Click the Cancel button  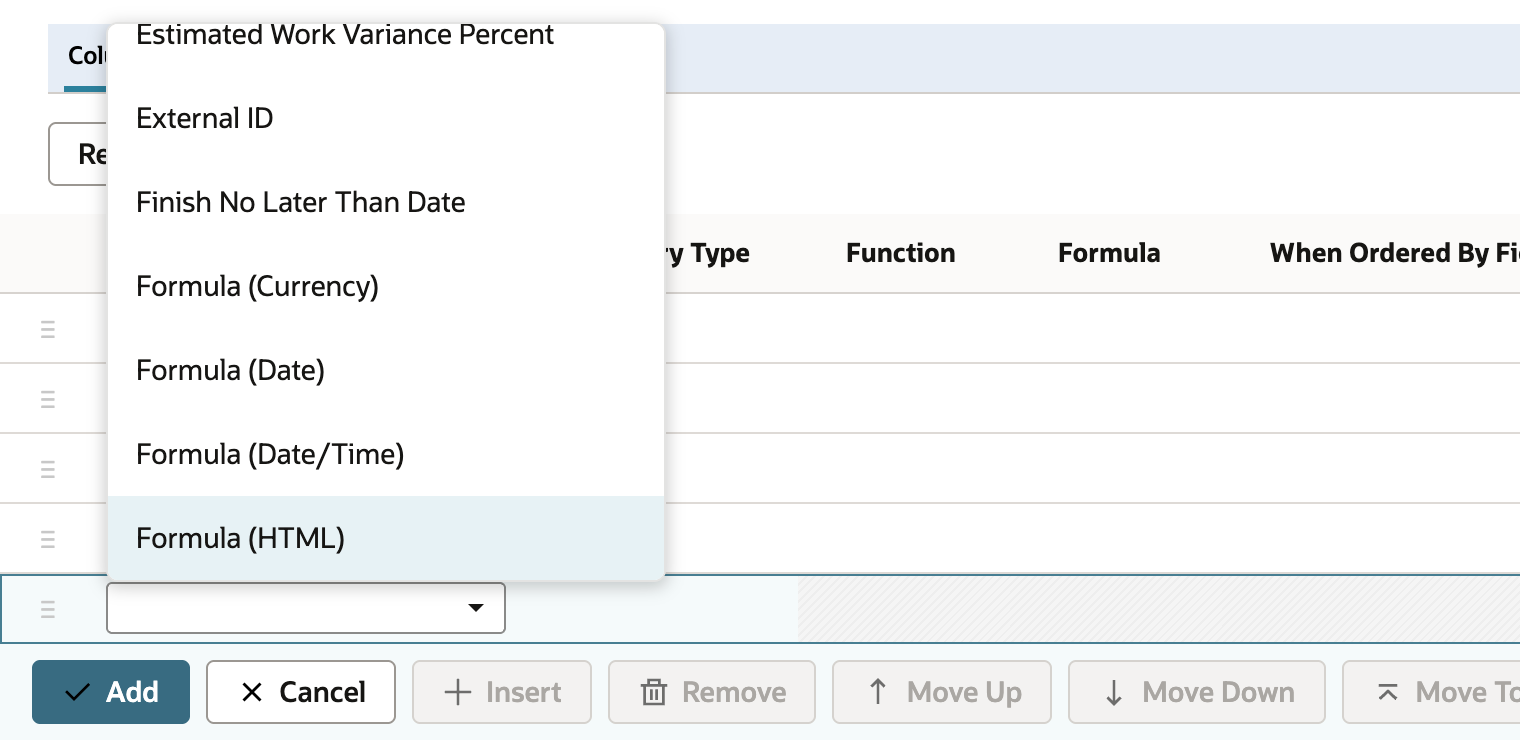coord(301,692)
